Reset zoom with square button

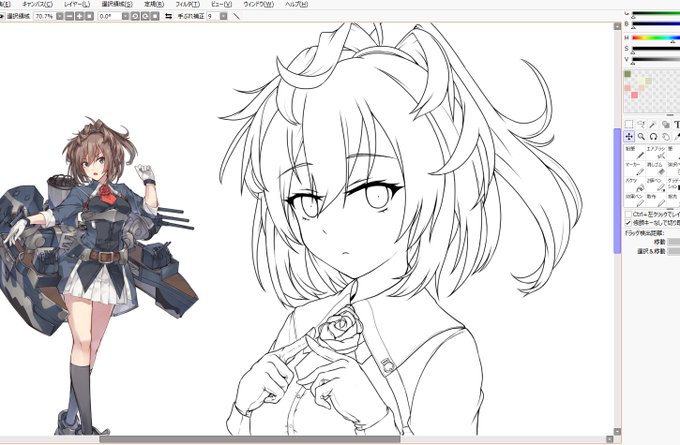89,16
